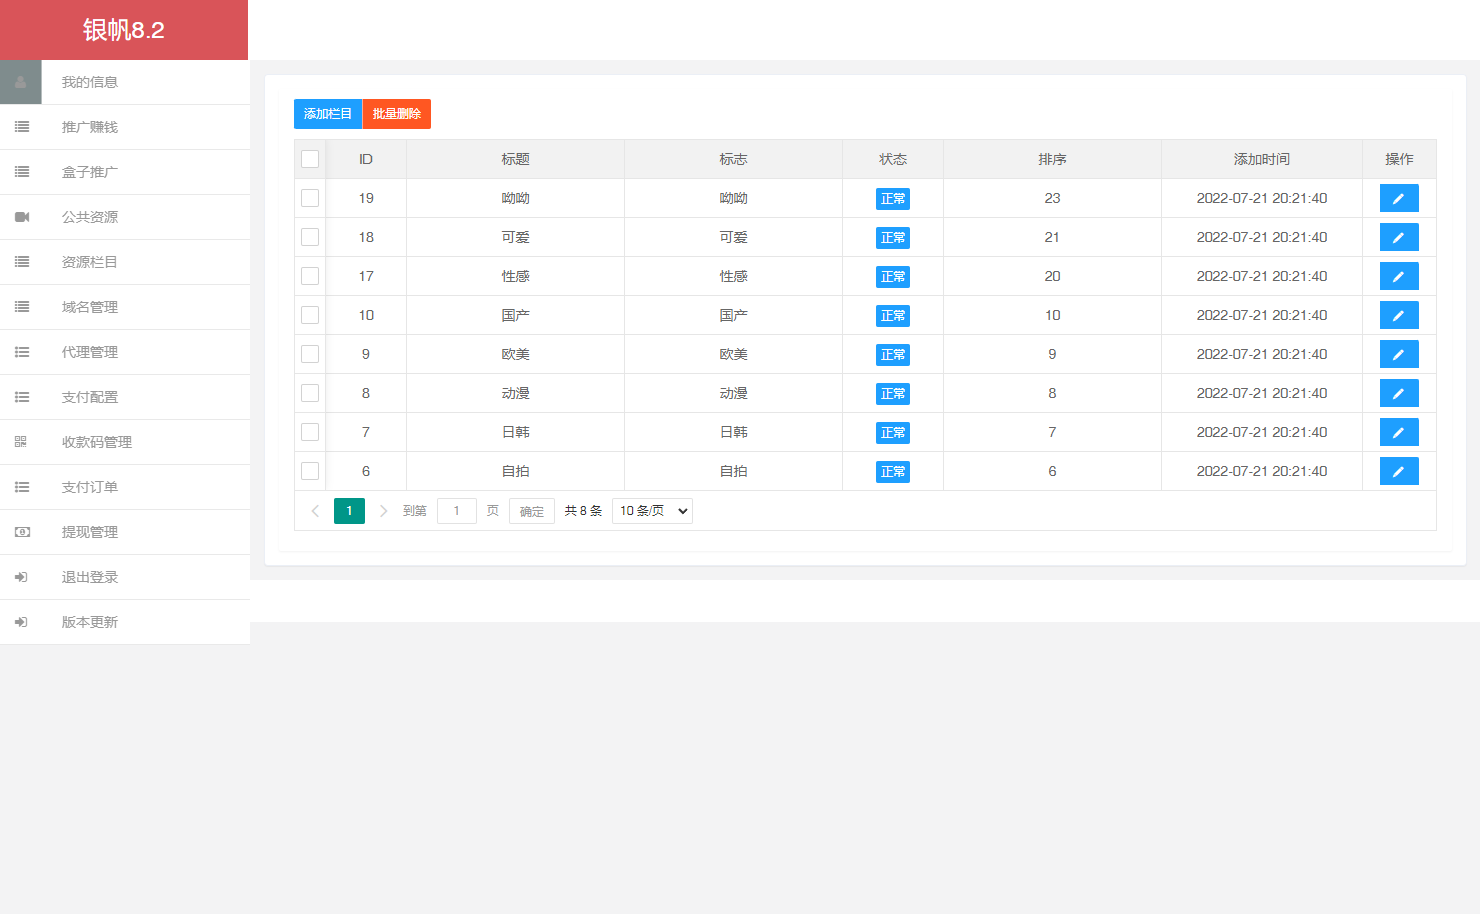Go to the next page using the right chevron
The height and width of the screenshot is (914, 1480).
383,511
